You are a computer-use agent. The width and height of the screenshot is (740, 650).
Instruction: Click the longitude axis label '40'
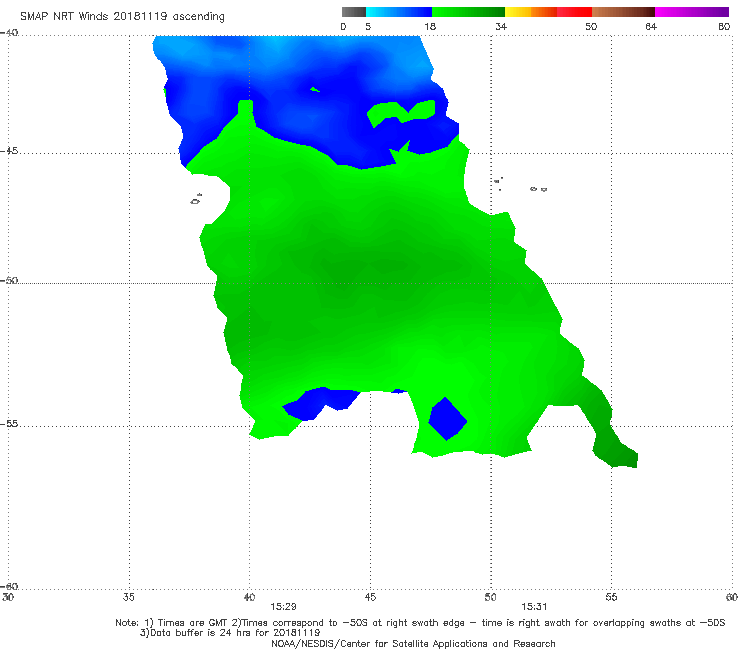pyautogui.click(x=249, y=598)
